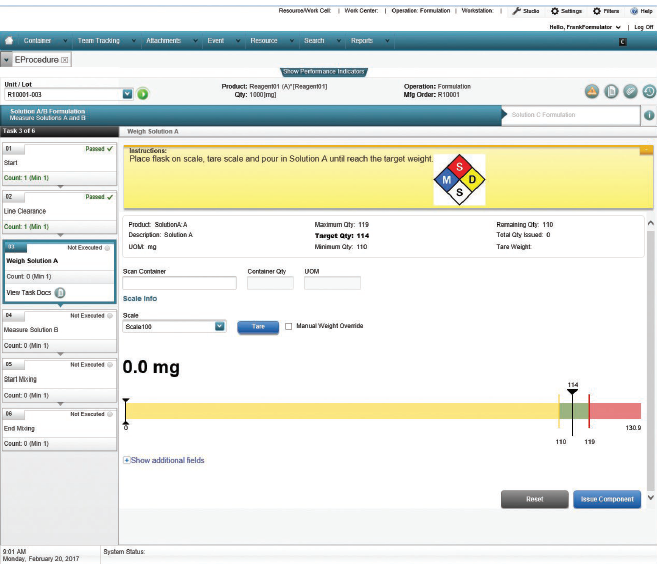
Task: Open Studio wrench tool
Action: tap(526, 11)
